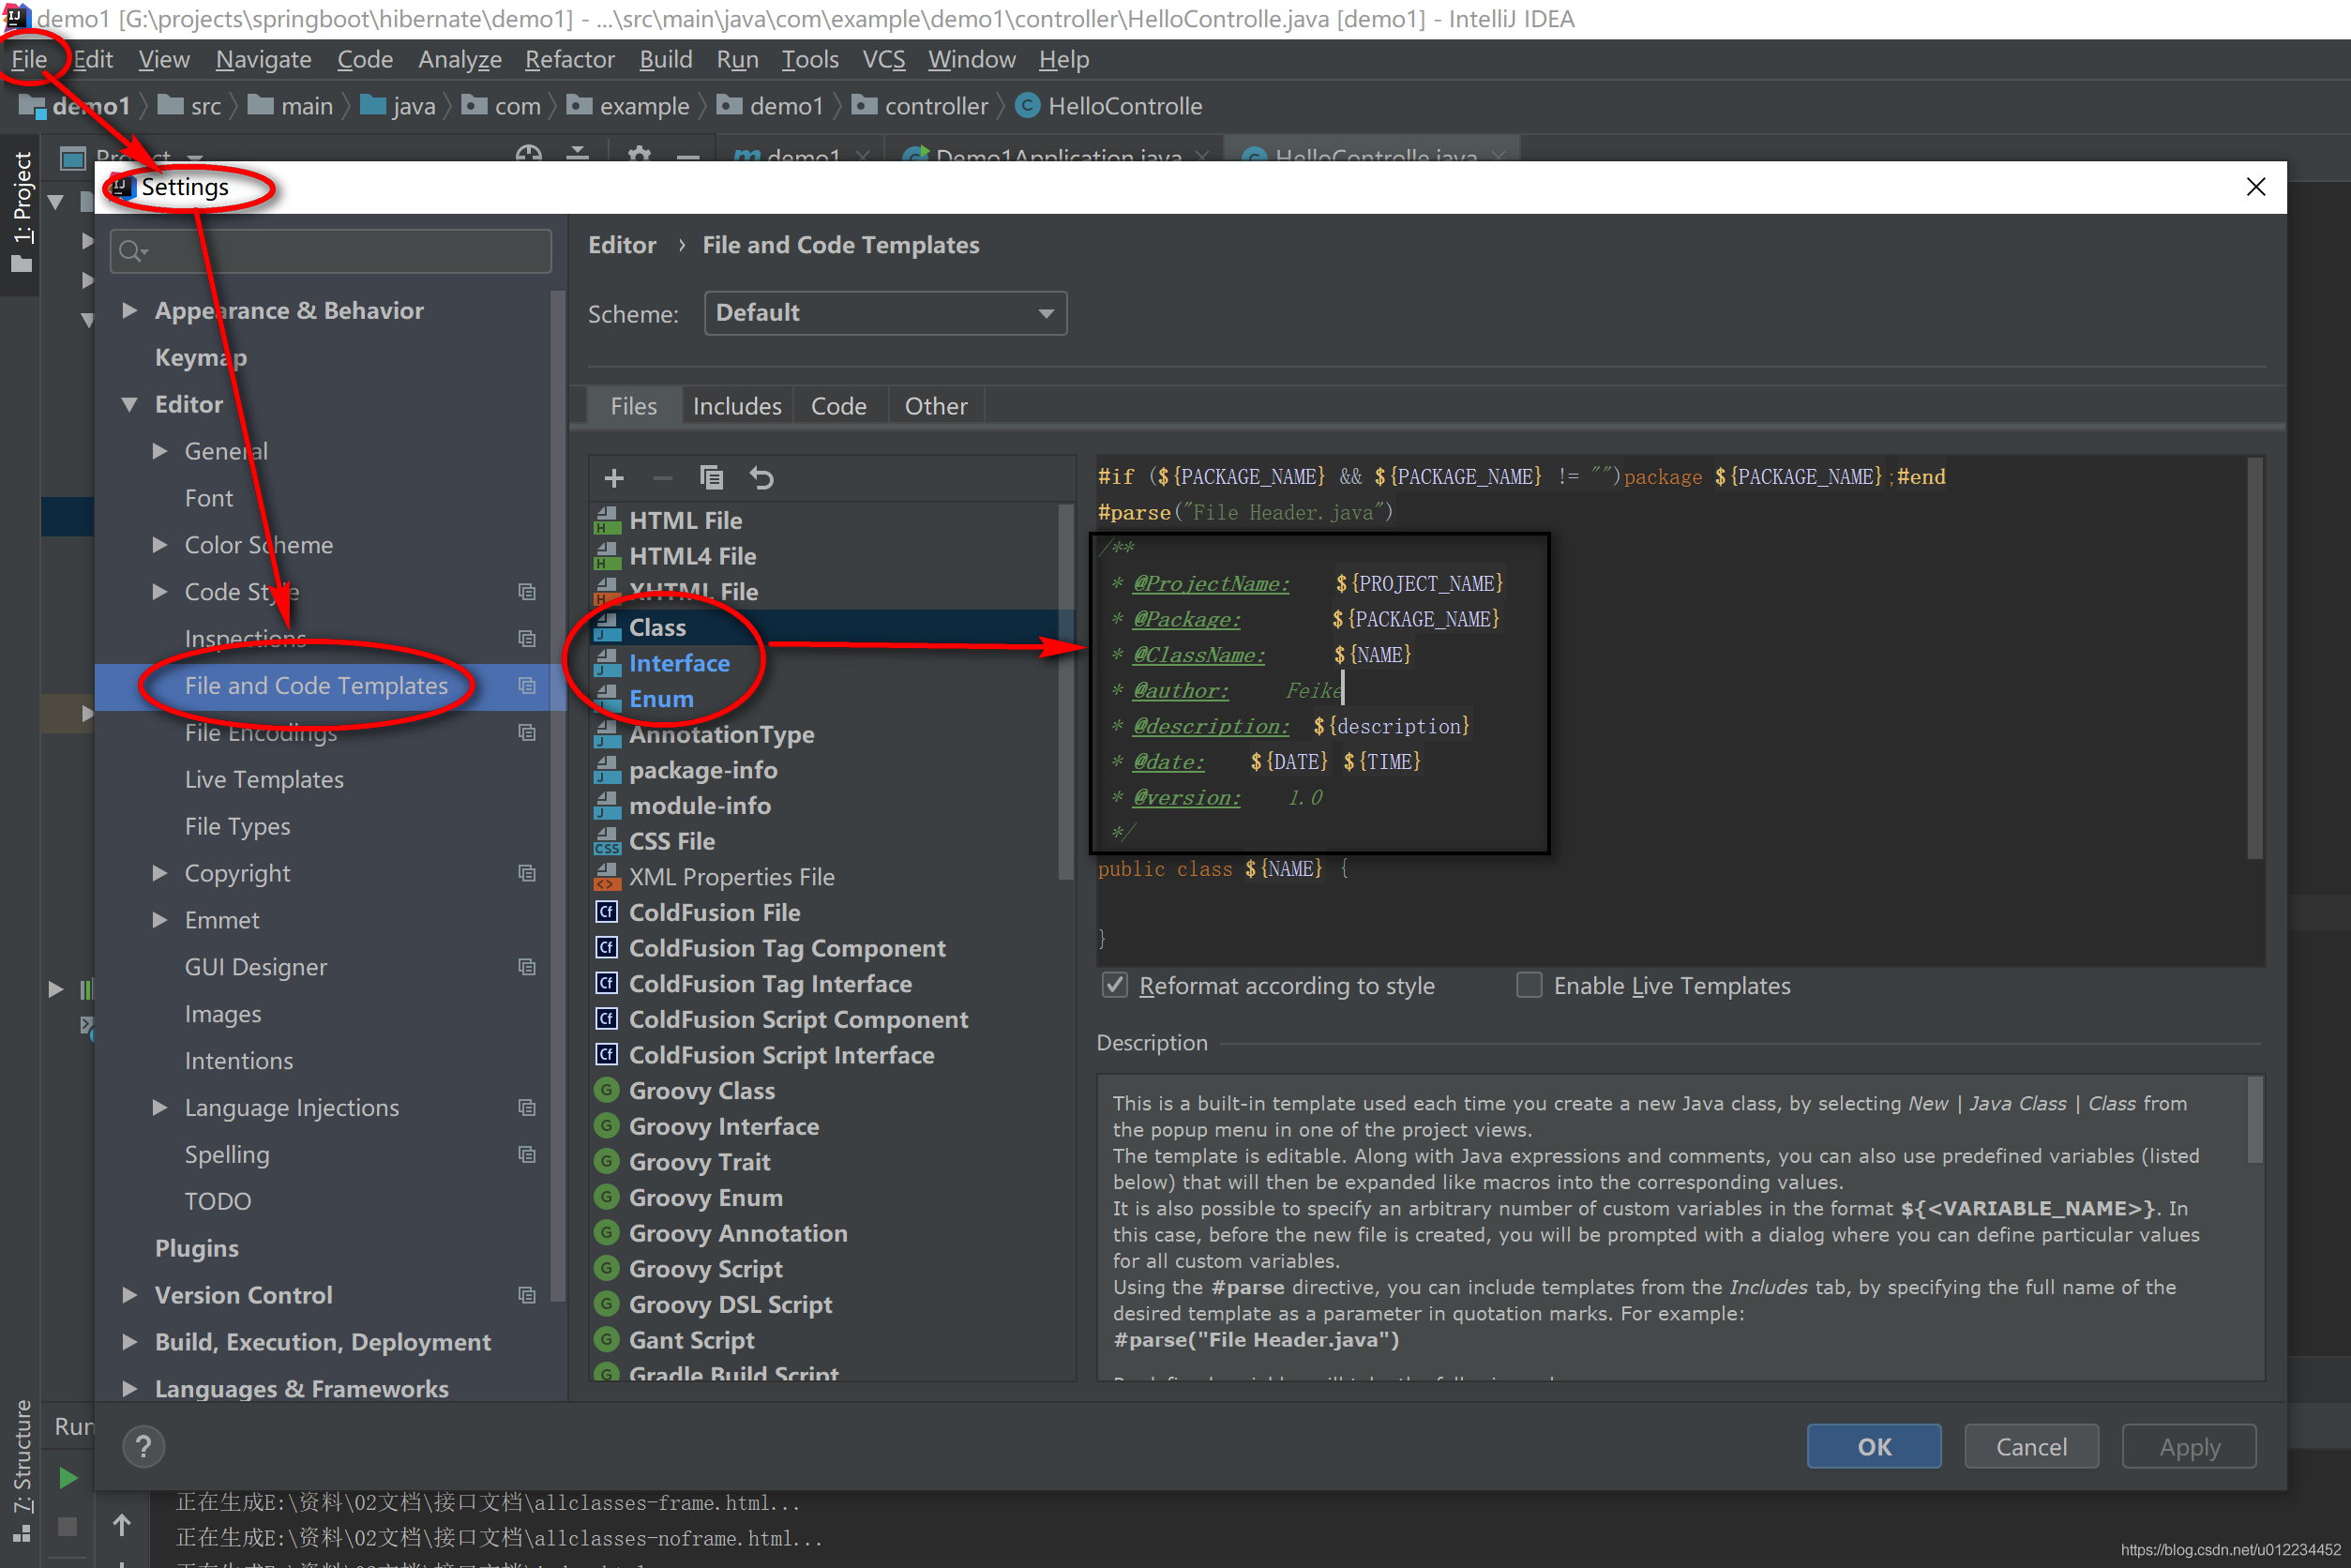
Task: Open the Refactor menu
Action: click(x=570, y=59)
